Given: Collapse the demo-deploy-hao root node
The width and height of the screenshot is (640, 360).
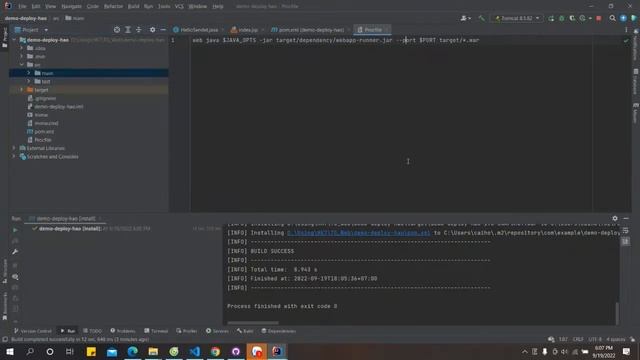Looking at the screenshot, I should pyautogui.click(x=15, y=40).
